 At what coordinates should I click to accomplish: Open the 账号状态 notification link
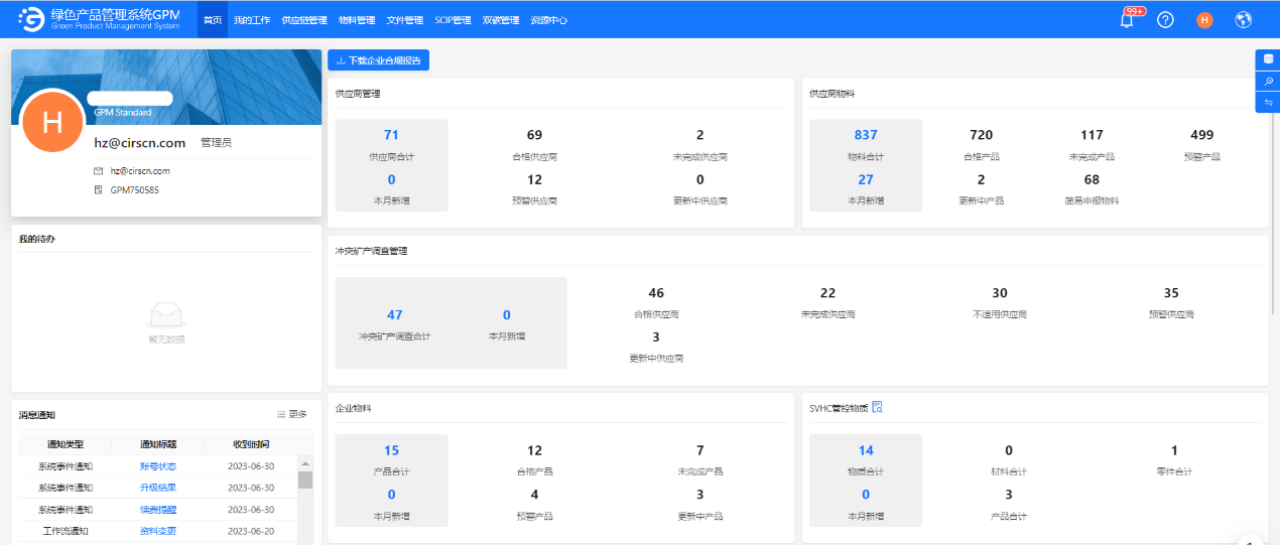click(x=158, y=466)
